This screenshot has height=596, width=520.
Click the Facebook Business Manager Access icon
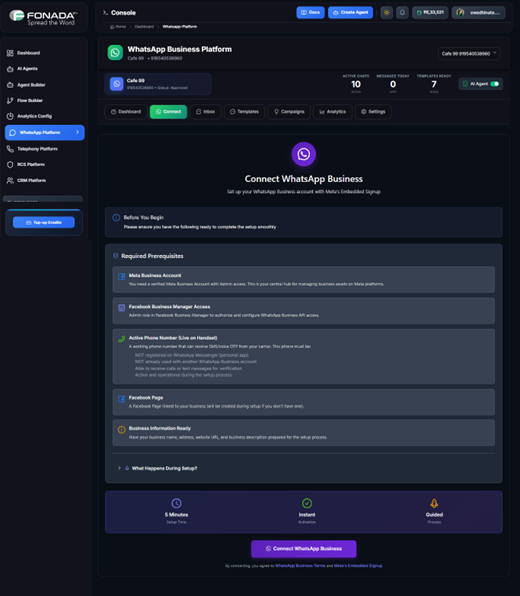[x=122, y=308]
